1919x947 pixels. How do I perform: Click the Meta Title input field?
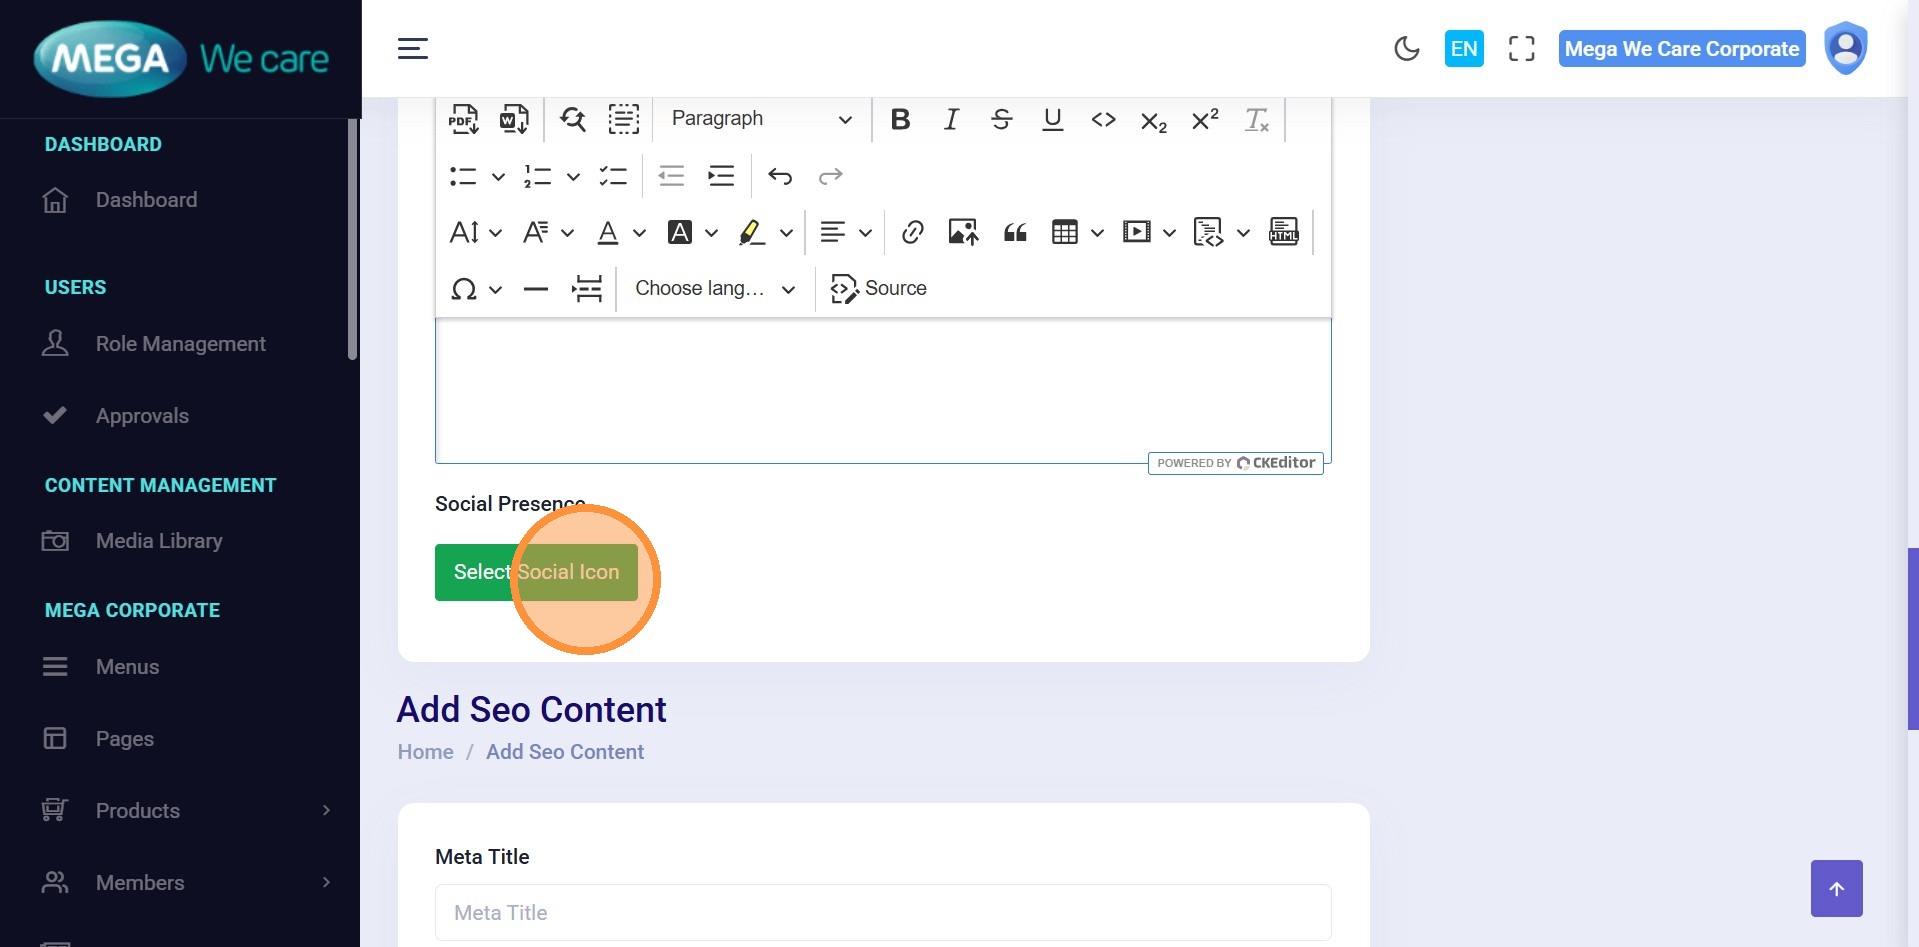pos(882,912)
